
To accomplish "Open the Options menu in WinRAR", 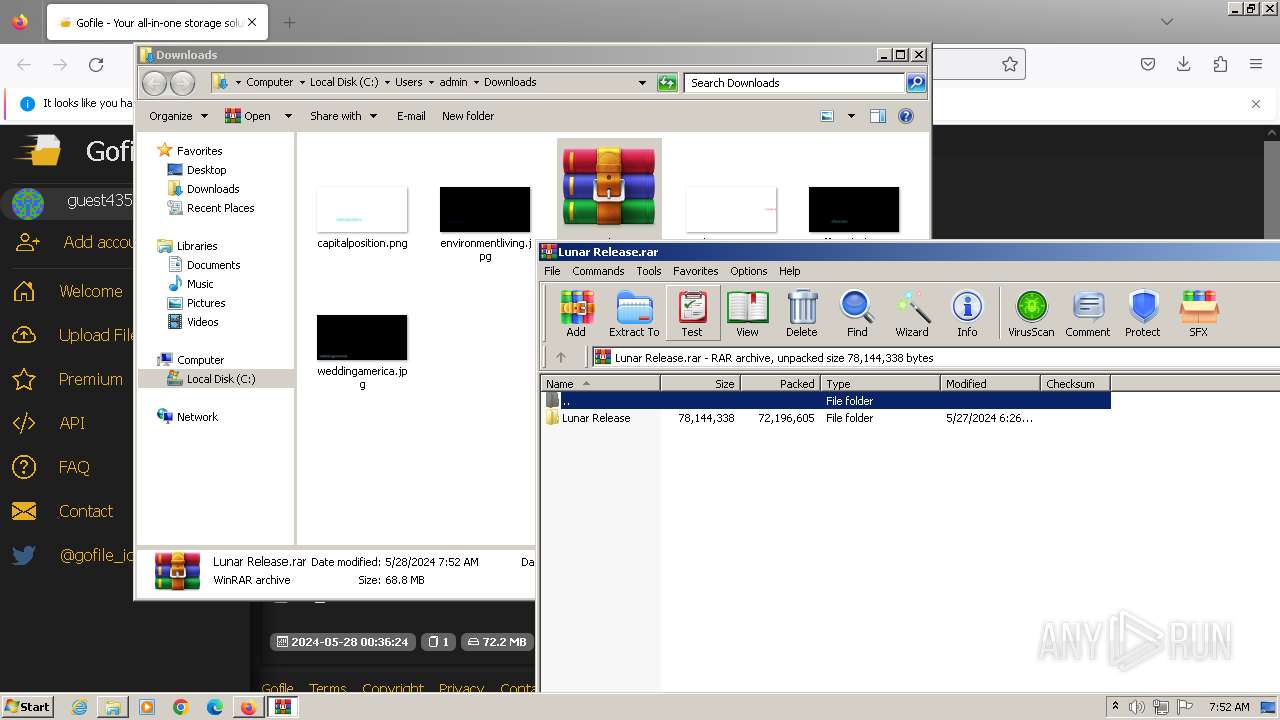I will [748, 271].
